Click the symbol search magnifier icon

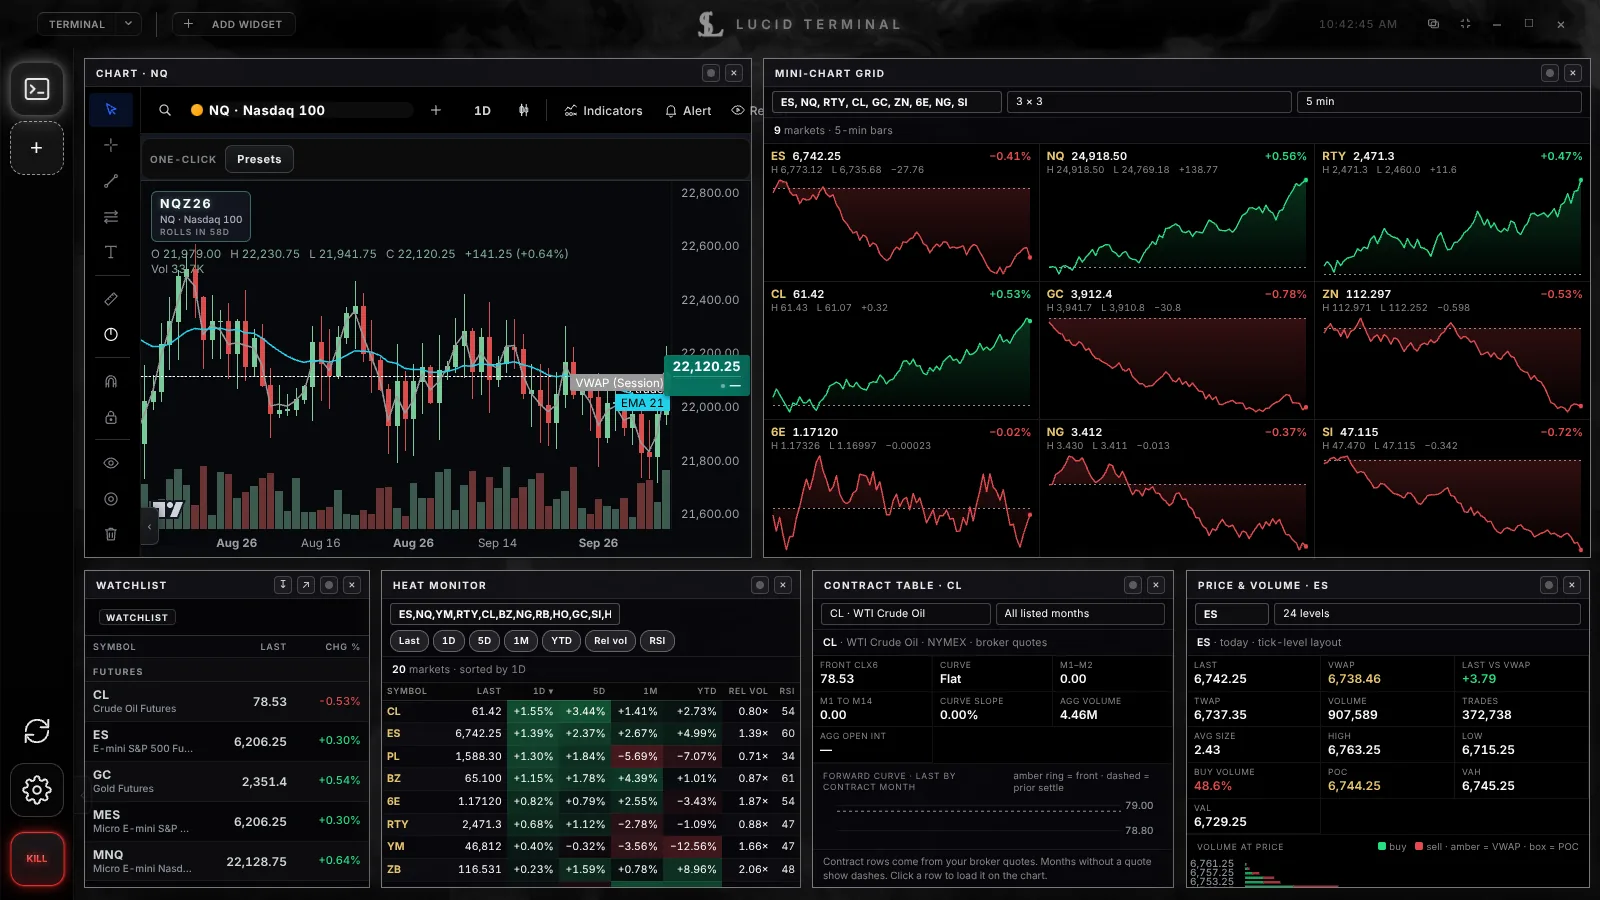pyautogui.click(x=165, y=110)
